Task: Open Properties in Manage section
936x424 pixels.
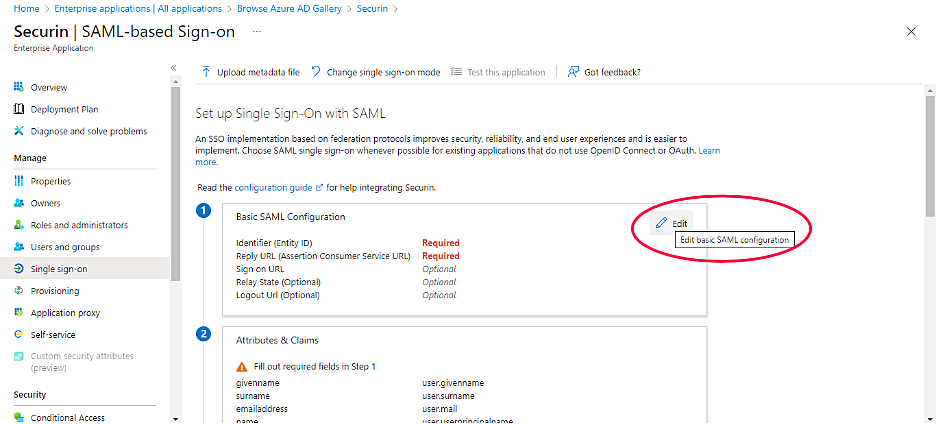Action: click(51, 181)
